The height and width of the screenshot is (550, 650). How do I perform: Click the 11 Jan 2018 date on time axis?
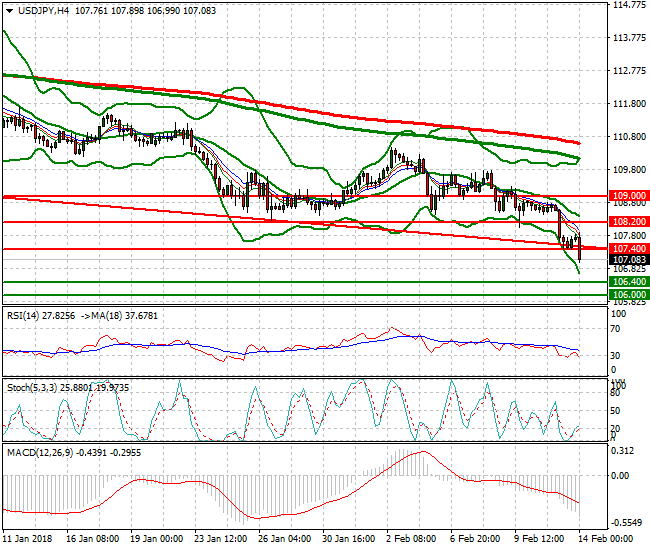(27, 539)
